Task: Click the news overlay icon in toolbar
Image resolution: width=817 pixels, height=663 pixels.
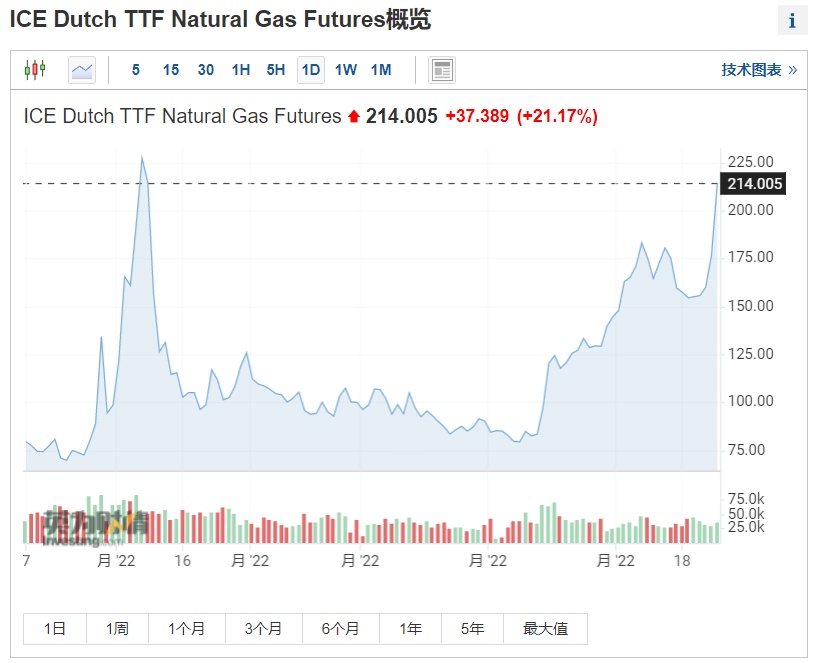Action: tap(442, 70)
